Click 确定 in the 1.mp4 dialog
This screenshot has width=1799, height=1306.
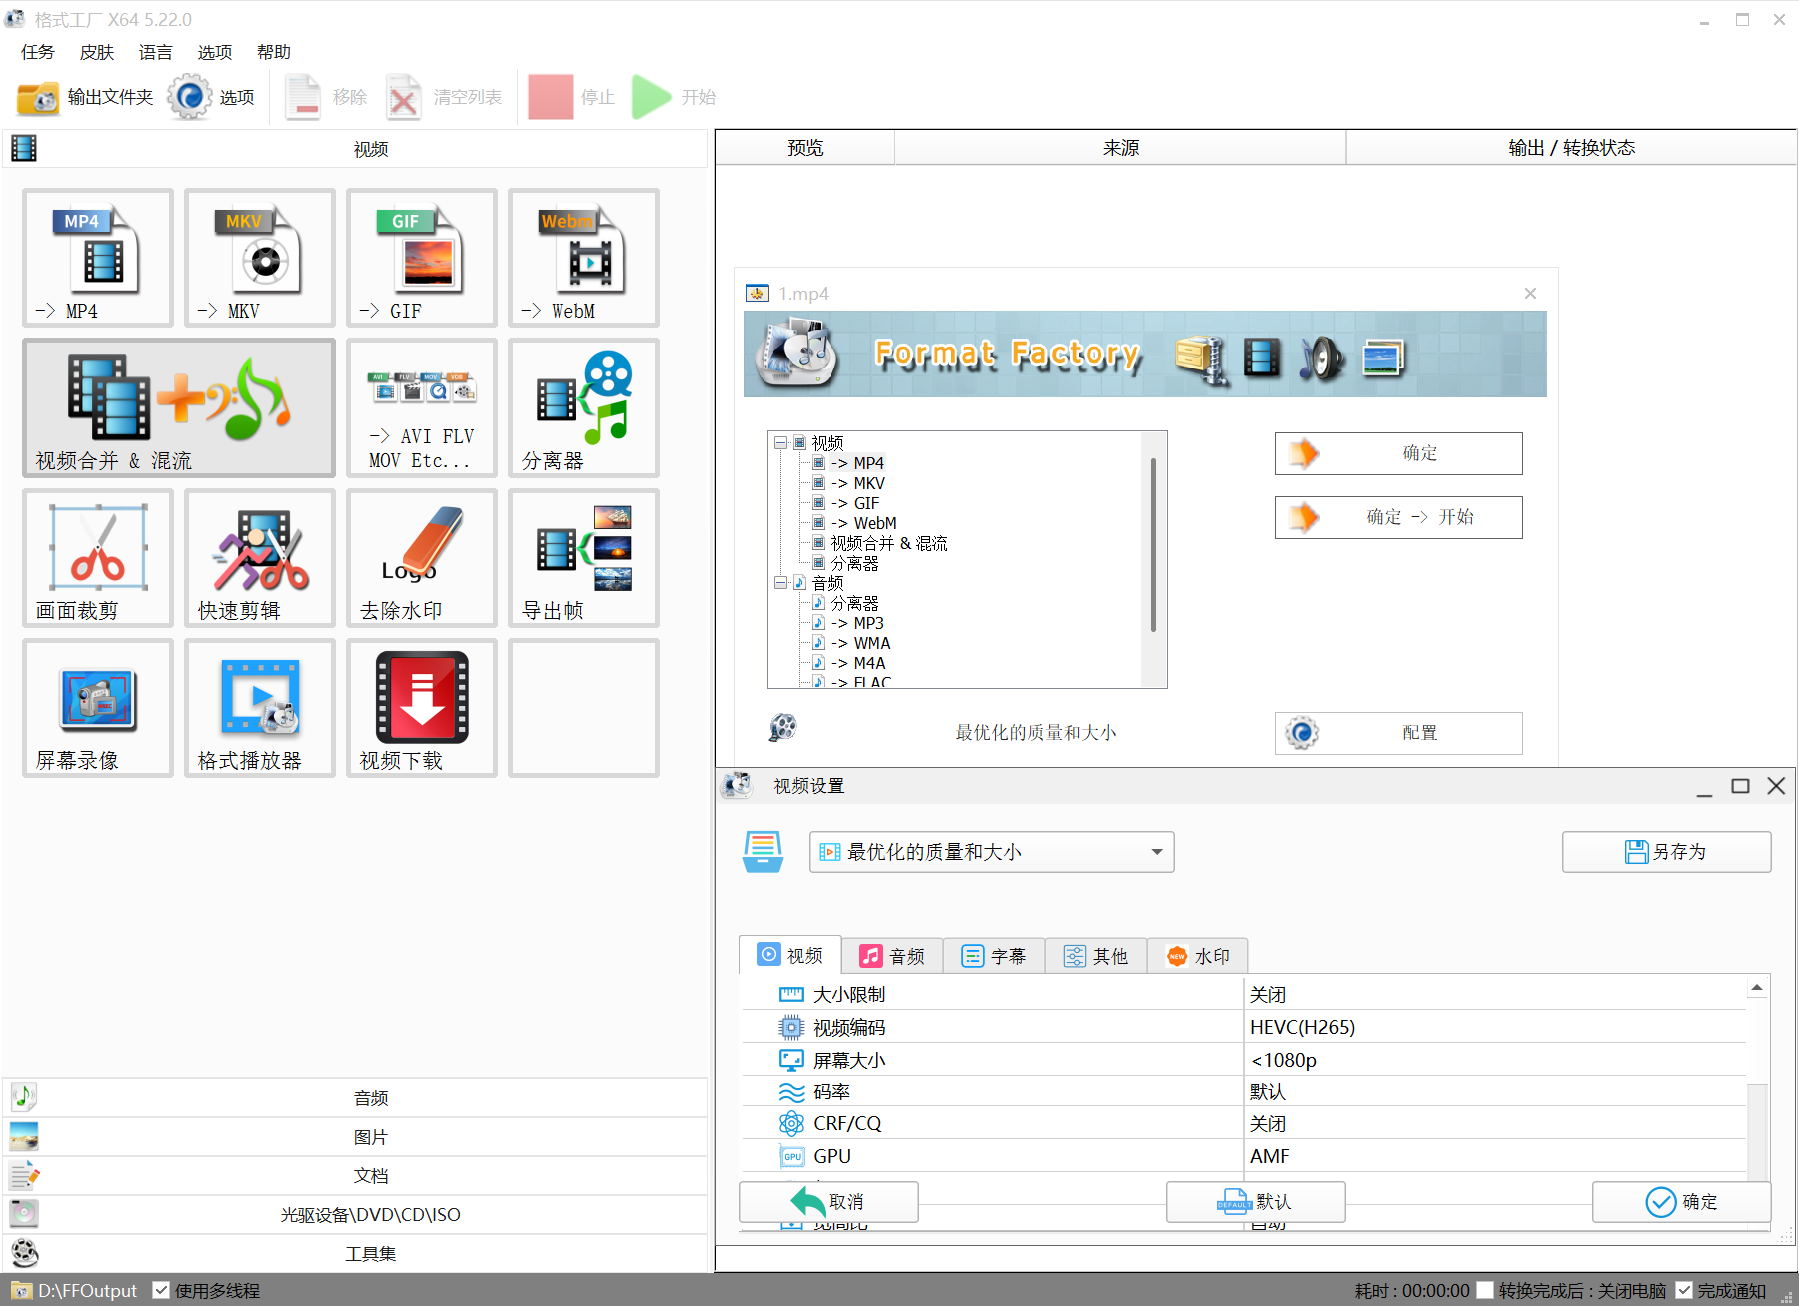tap(1399, 453)
